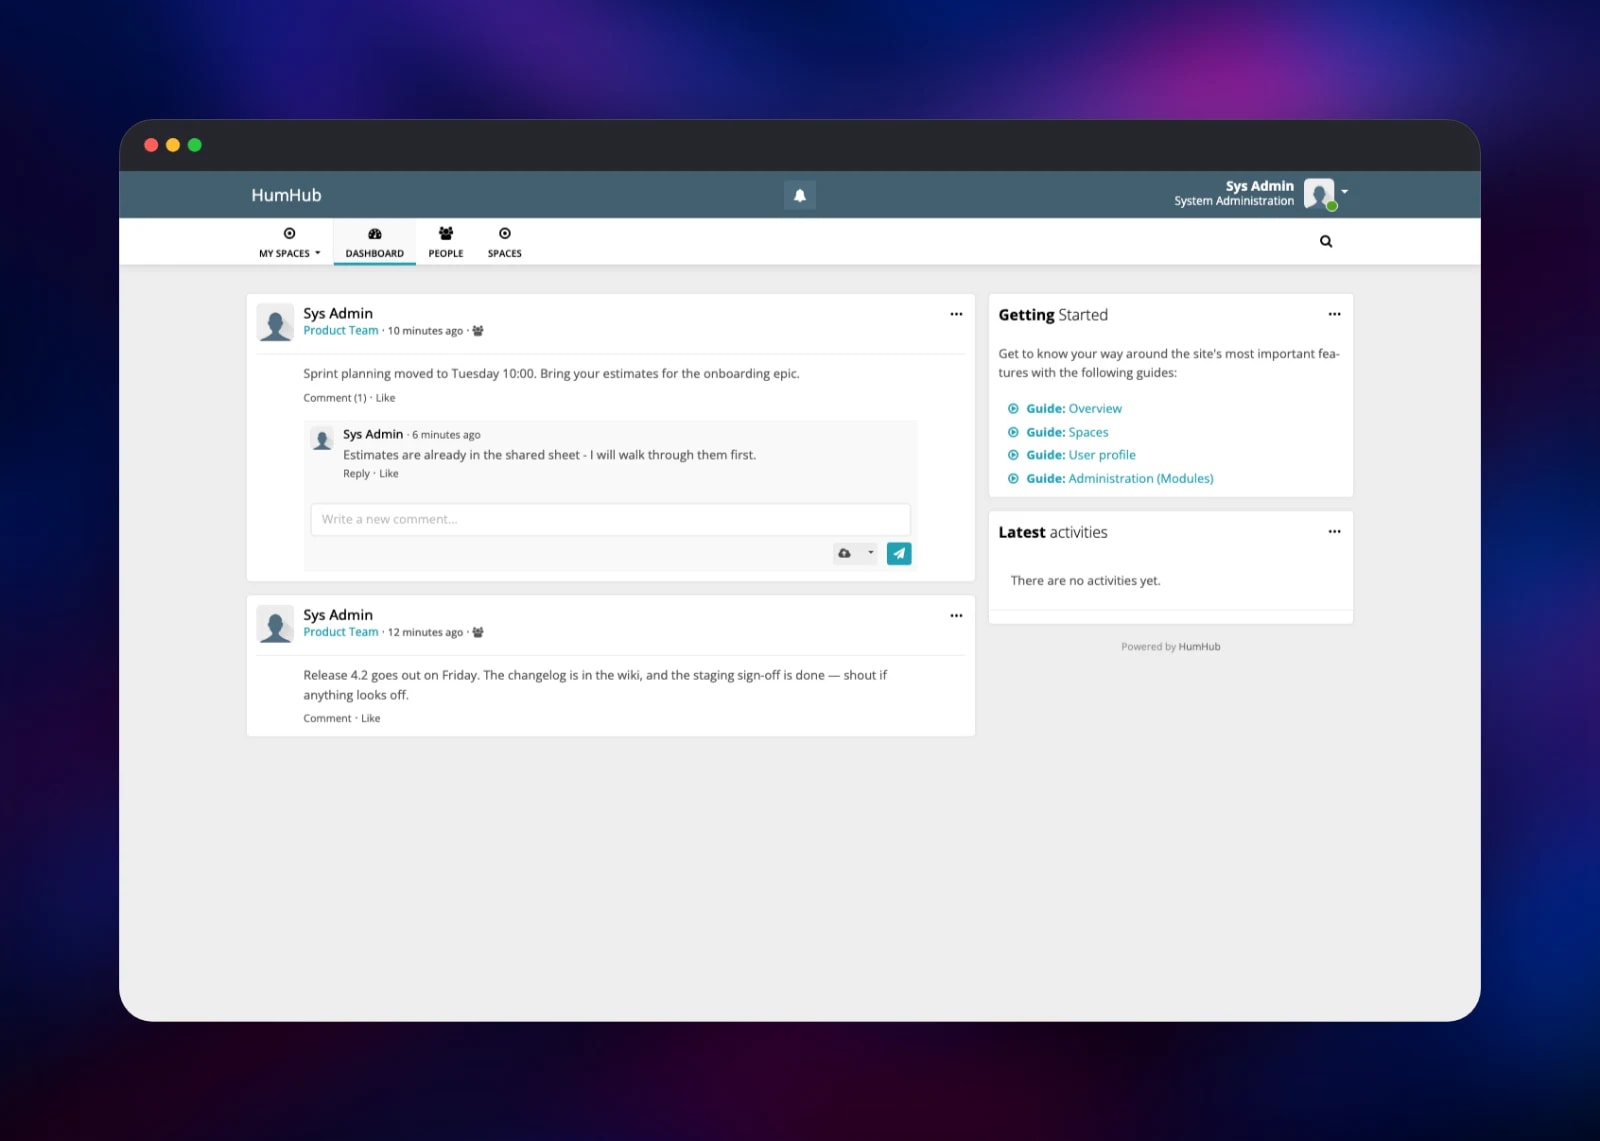Screen dimensions: 1600x1141
Task: Click the HumHub logo text
Action: pos(286,195)
